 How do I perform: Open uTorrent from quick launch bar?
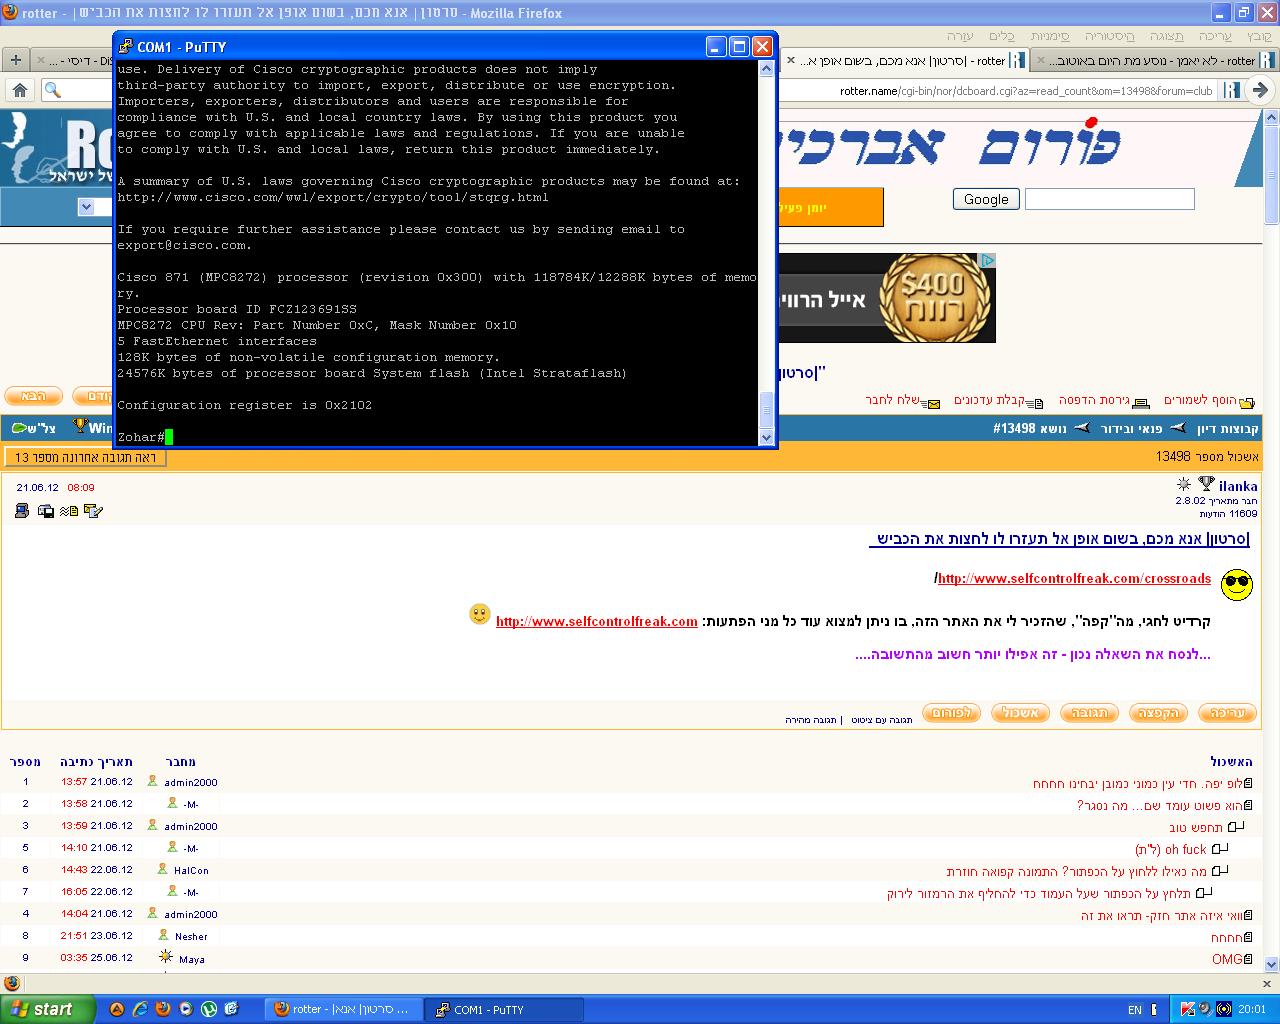[x=209, y=1009]
